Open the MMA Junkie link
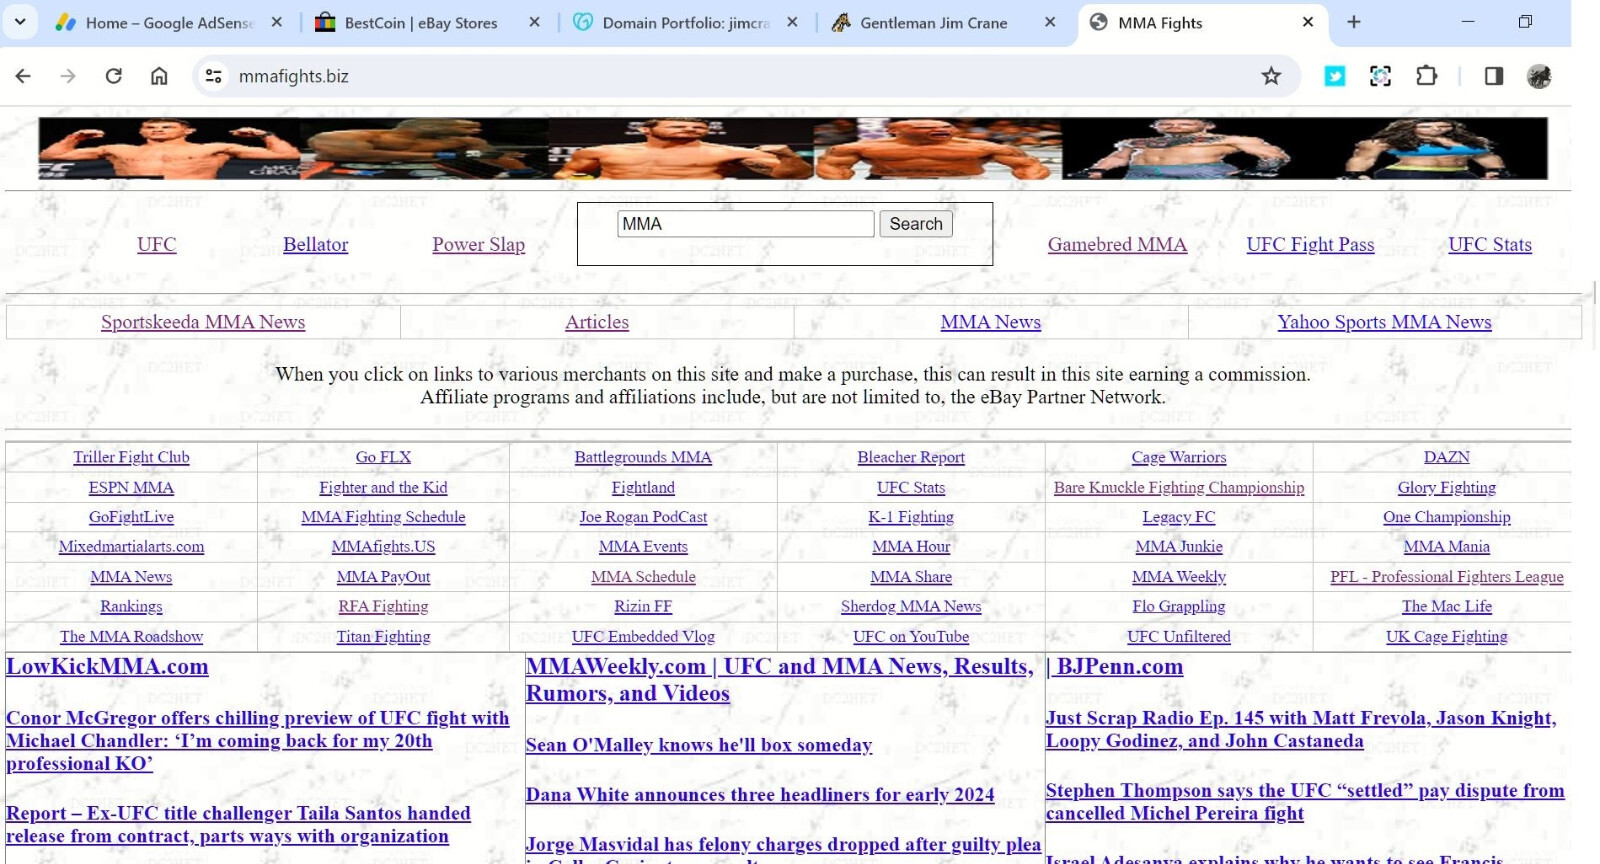Image resolution: width=1600 pixels, height=864 pixels. click(1179, 547)
